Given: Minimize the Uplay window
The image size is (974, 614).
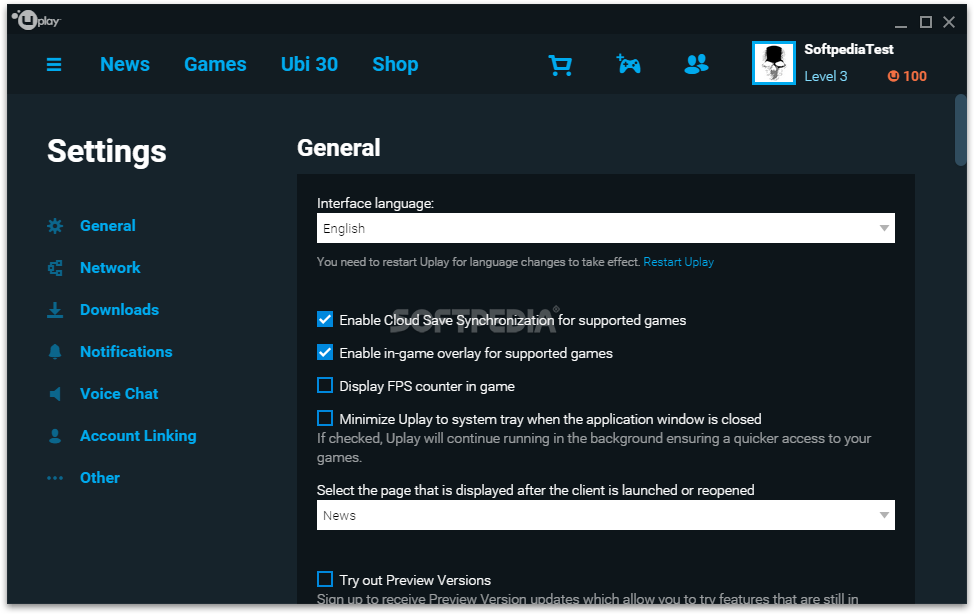Looking at the screenshot, I should tap(901, 25).
